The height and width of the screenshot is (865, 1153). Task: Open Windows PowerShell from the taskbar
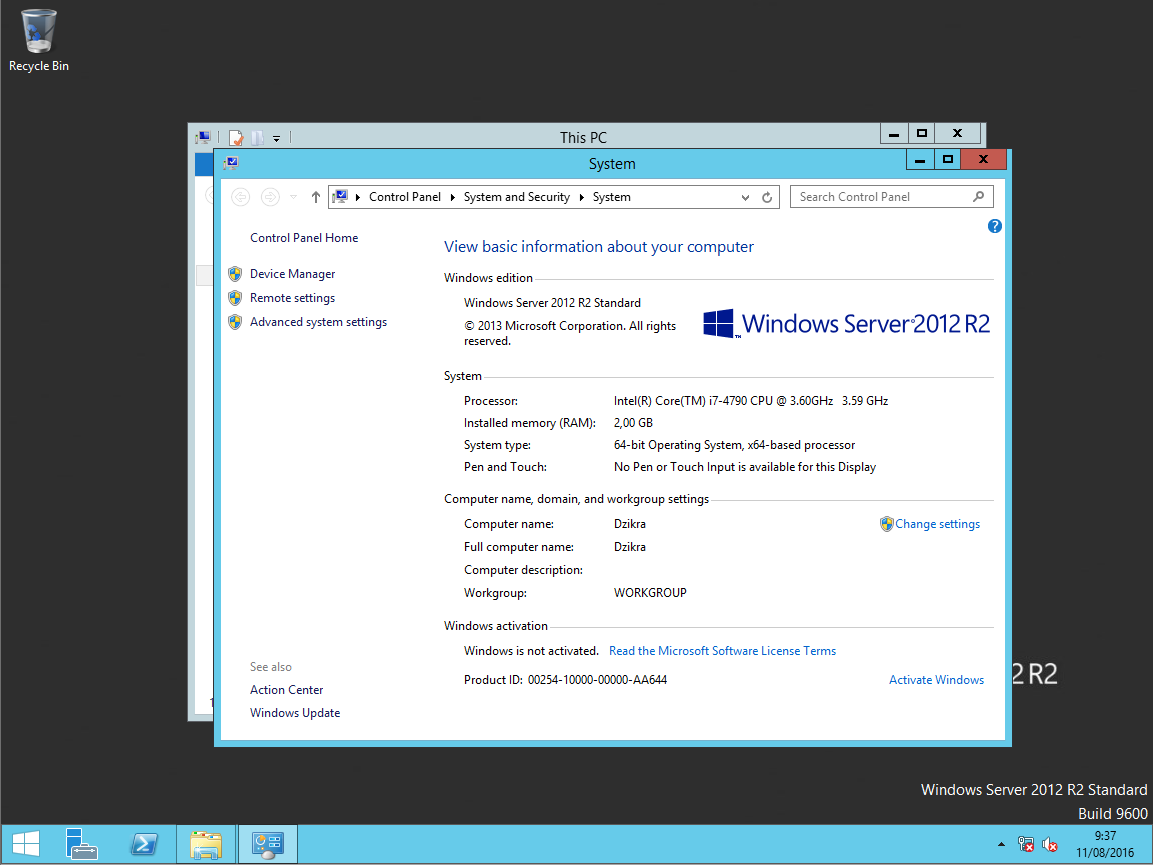click(x=145, y=844)
